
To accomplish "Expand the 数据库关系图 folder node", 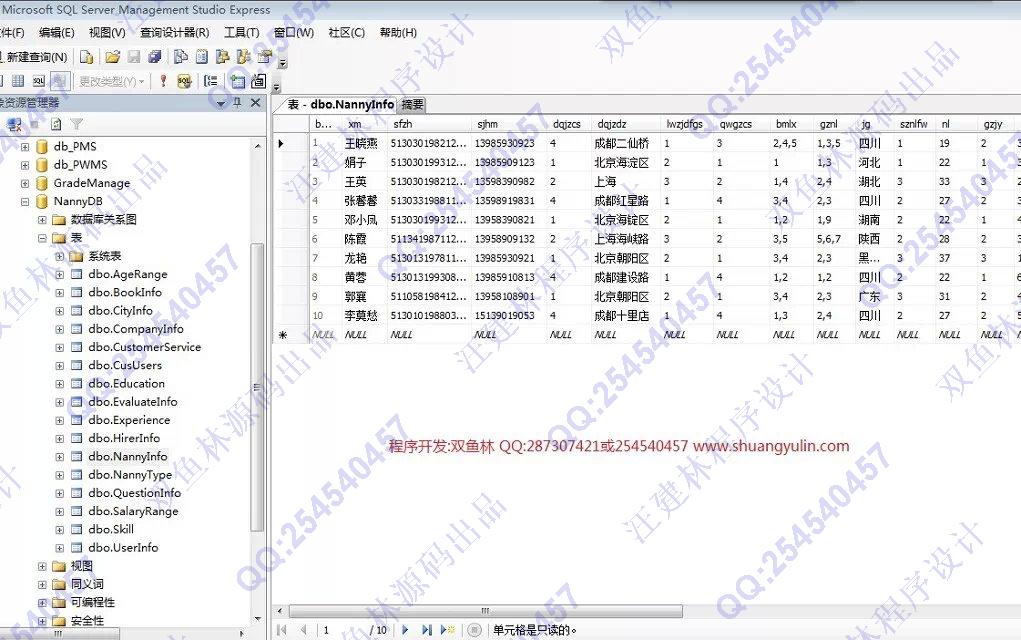I will tap(42, 219).
